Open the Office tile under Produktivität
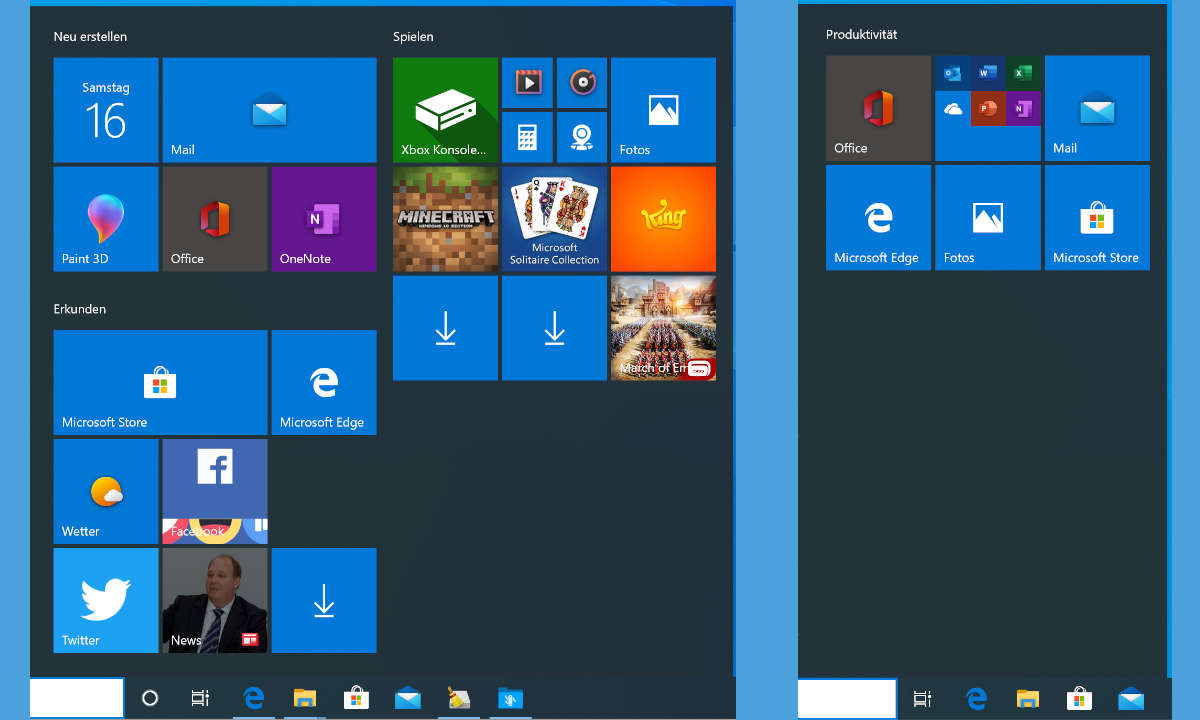Screen dimensions: 1200x720 (878, 108)
